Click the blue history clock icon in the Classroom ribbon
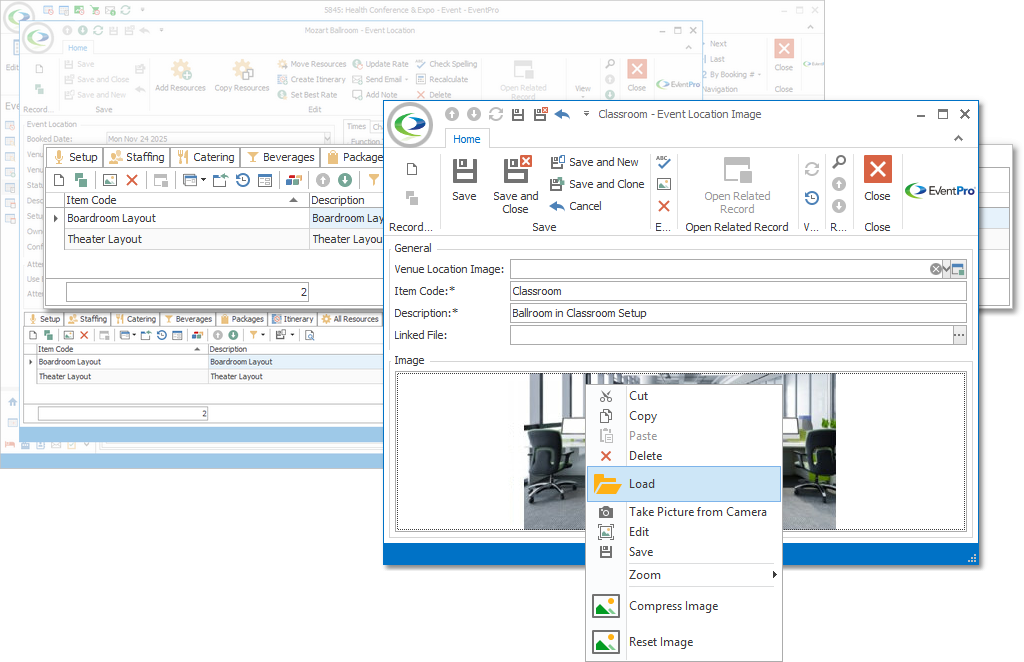 point(812,198)
